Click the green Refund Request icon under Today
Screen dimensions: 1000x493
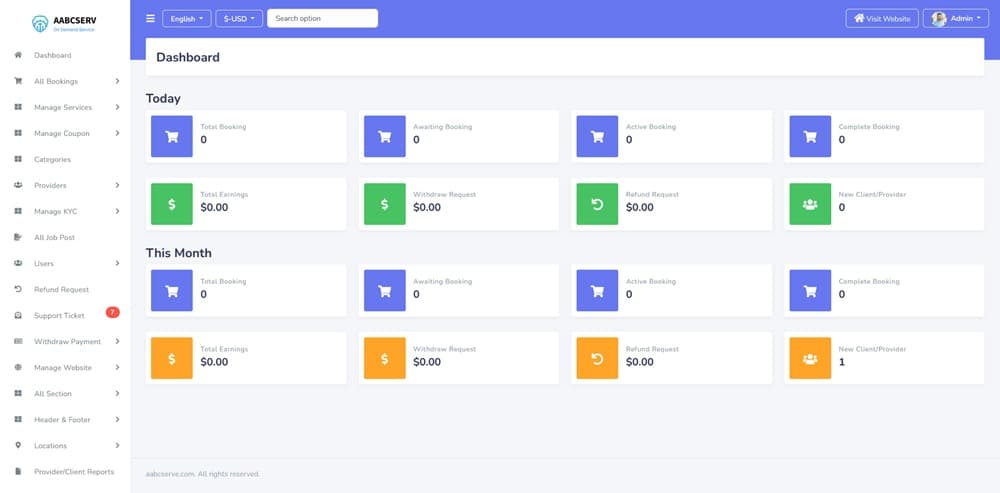[597, 204]
